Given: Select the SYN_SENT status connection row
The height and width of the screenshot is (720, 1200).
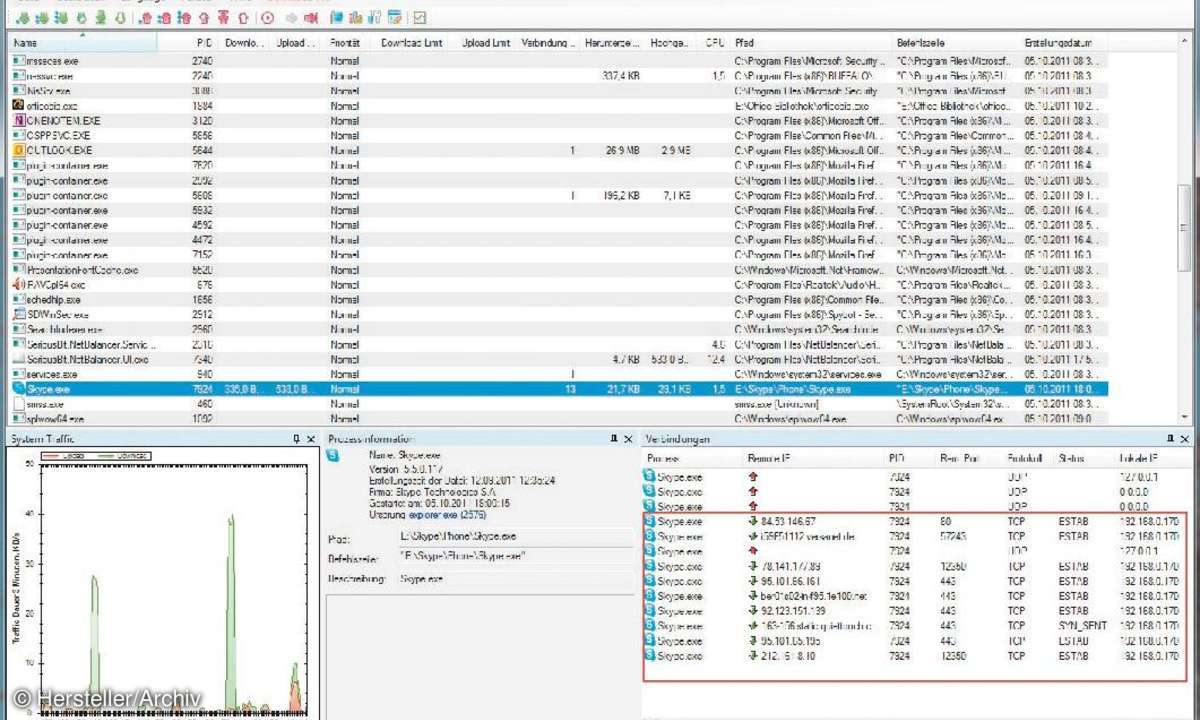Looking at the screenshot, I should tap(916, 626).
